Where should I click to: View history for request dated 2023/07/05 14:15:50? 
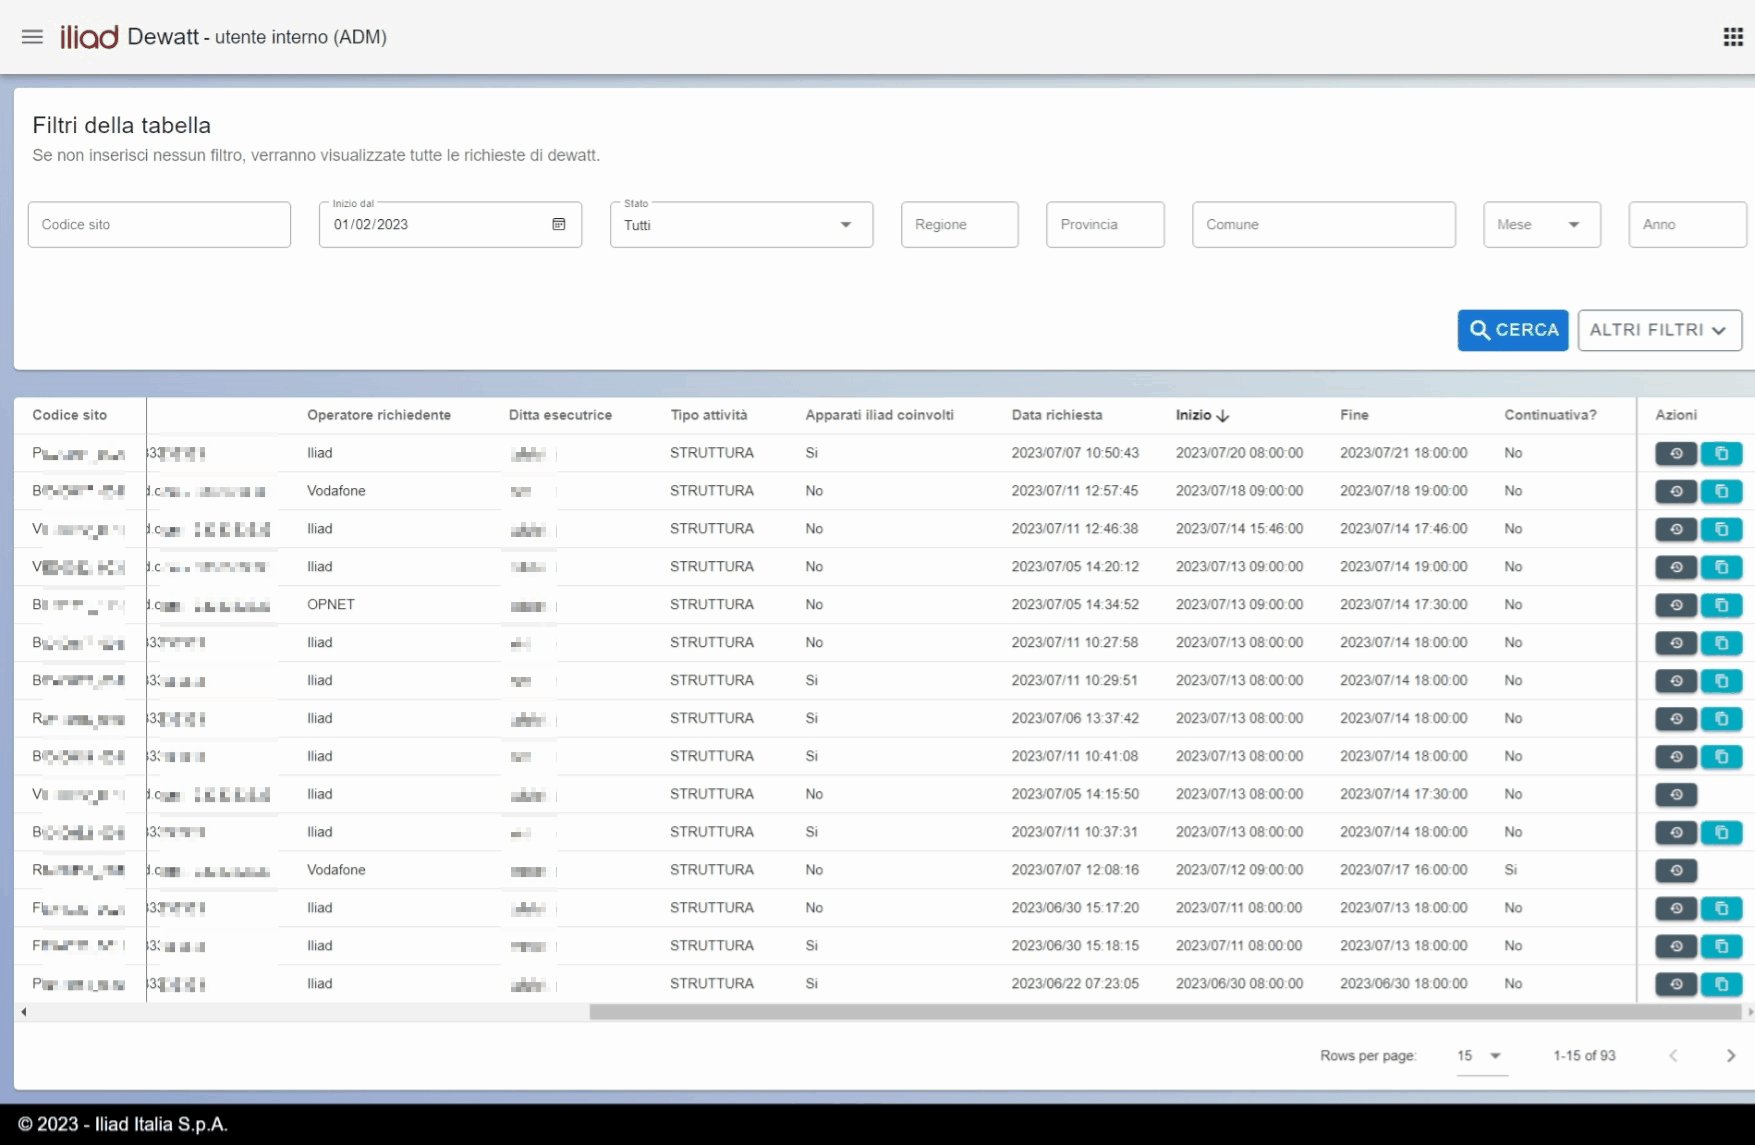1676,795
